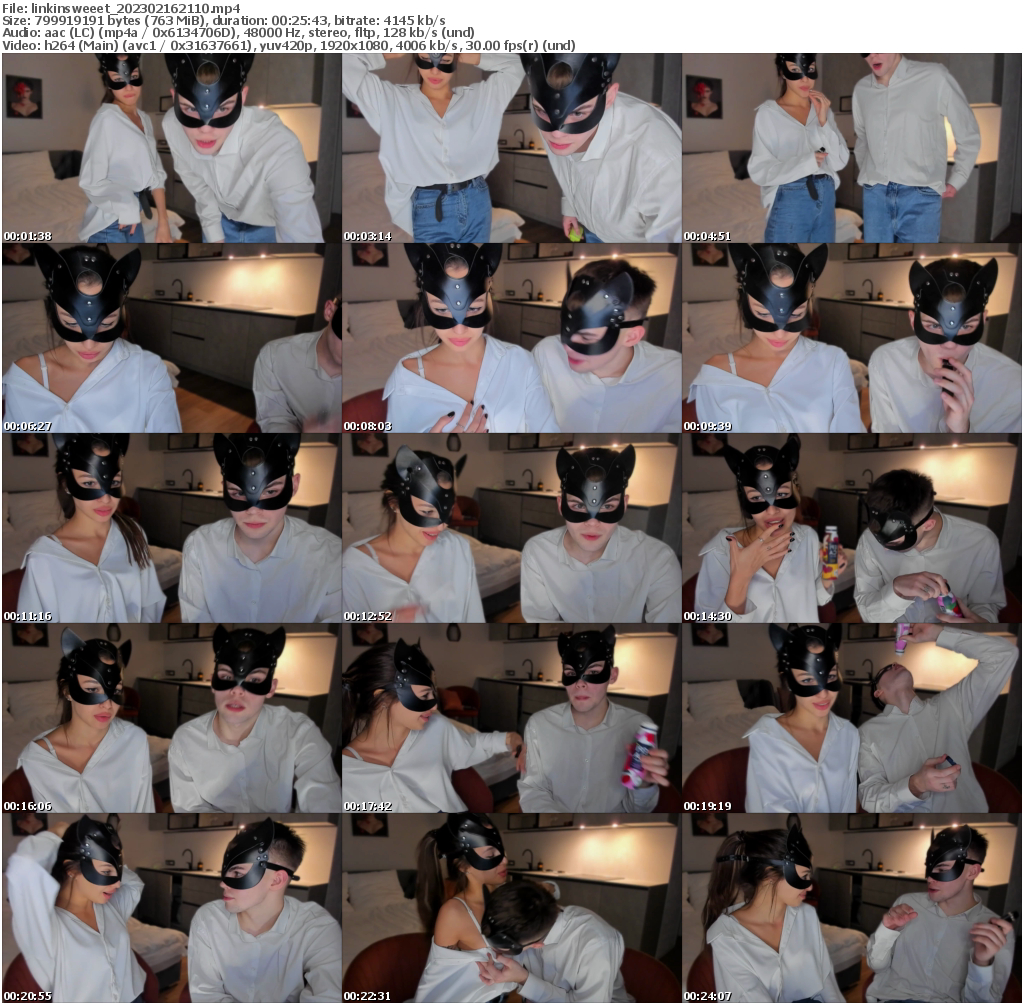Select the thumbnail labeled 00:17:42
Image resolution: width=1024 pixels, height=1003 pixels.
pyautogui.click(x=511, y=718)
